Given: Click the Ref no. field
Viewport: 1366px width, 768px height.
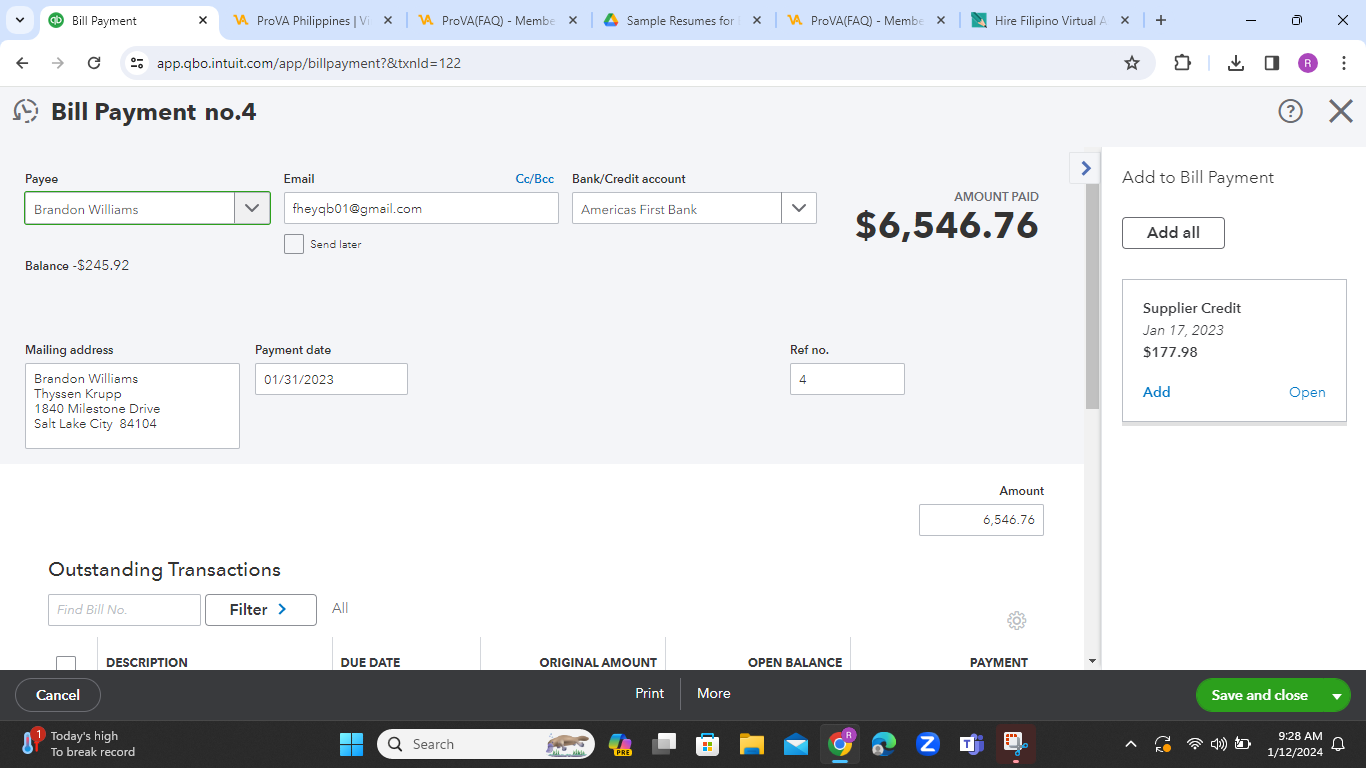Looking at the screenshot, I should pos(847,379).
